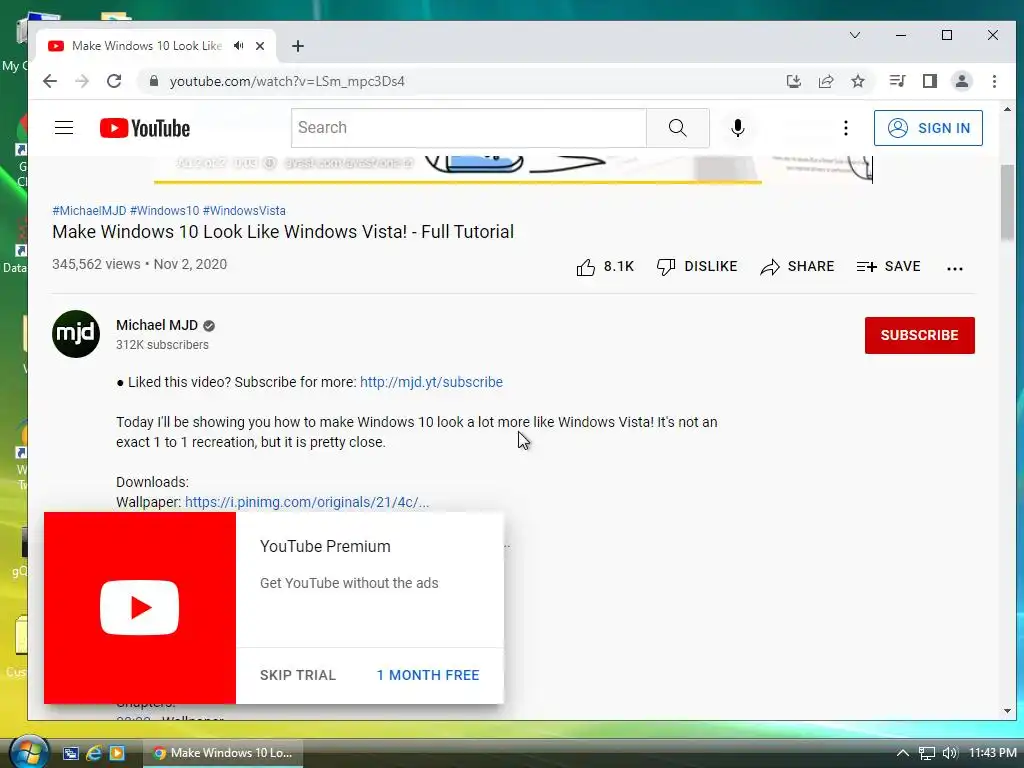Show hidden tray icons chevron

point(903,753)
